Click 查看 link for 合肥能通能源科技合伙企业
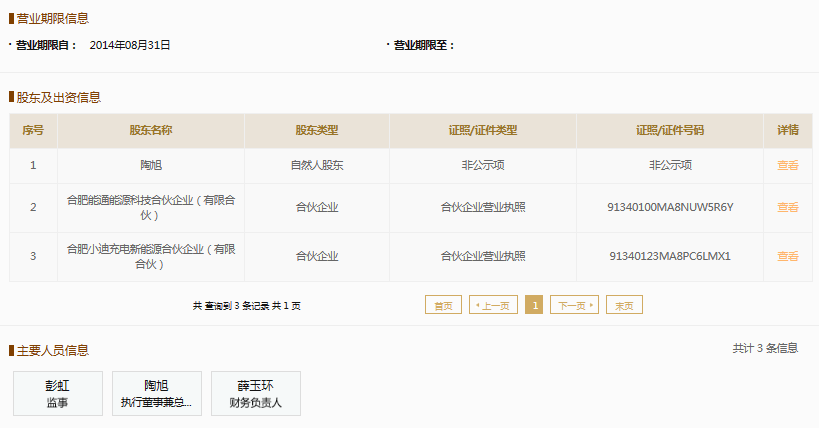 [788, 207]
